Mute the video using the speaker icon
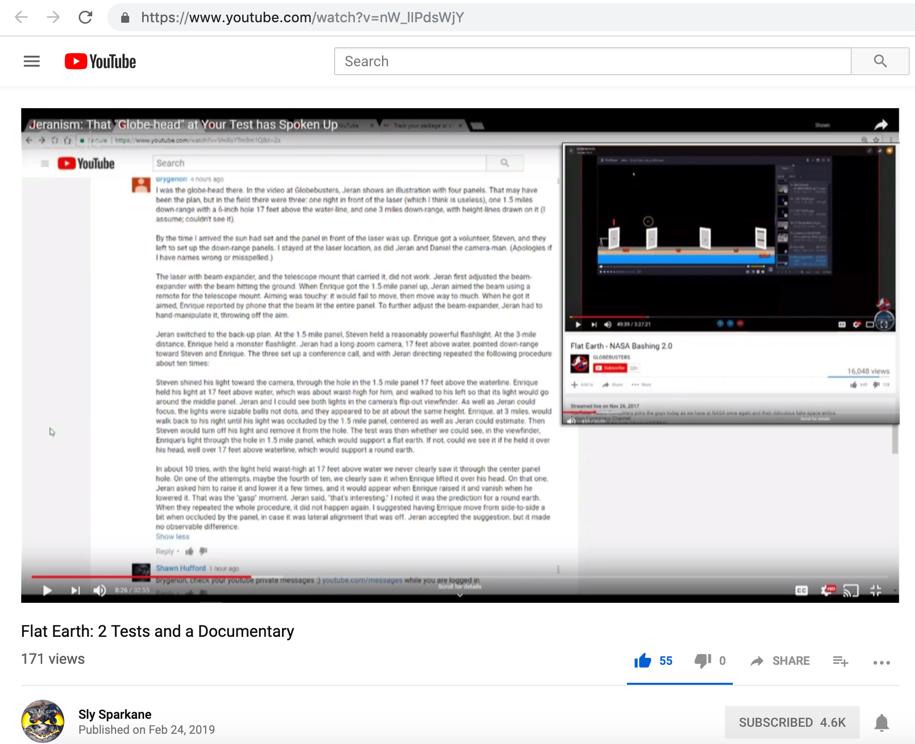Screen dimensions: 915x744 (x=100, y=590)
